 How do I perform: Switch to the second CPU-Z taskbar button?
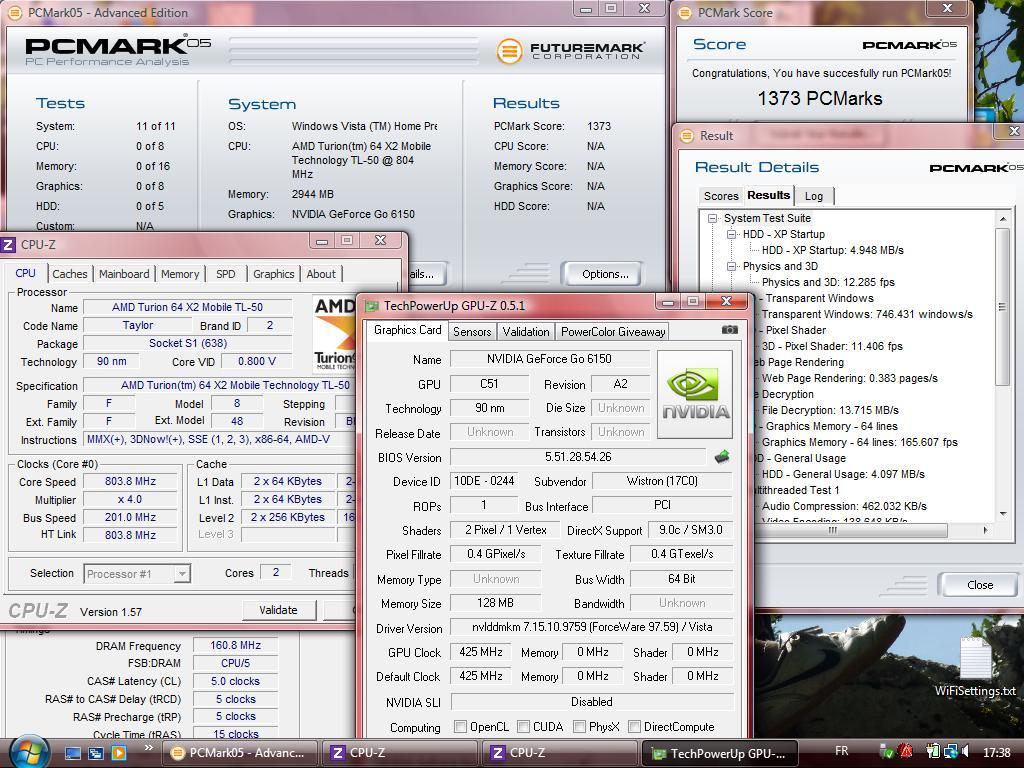[562, 753]
